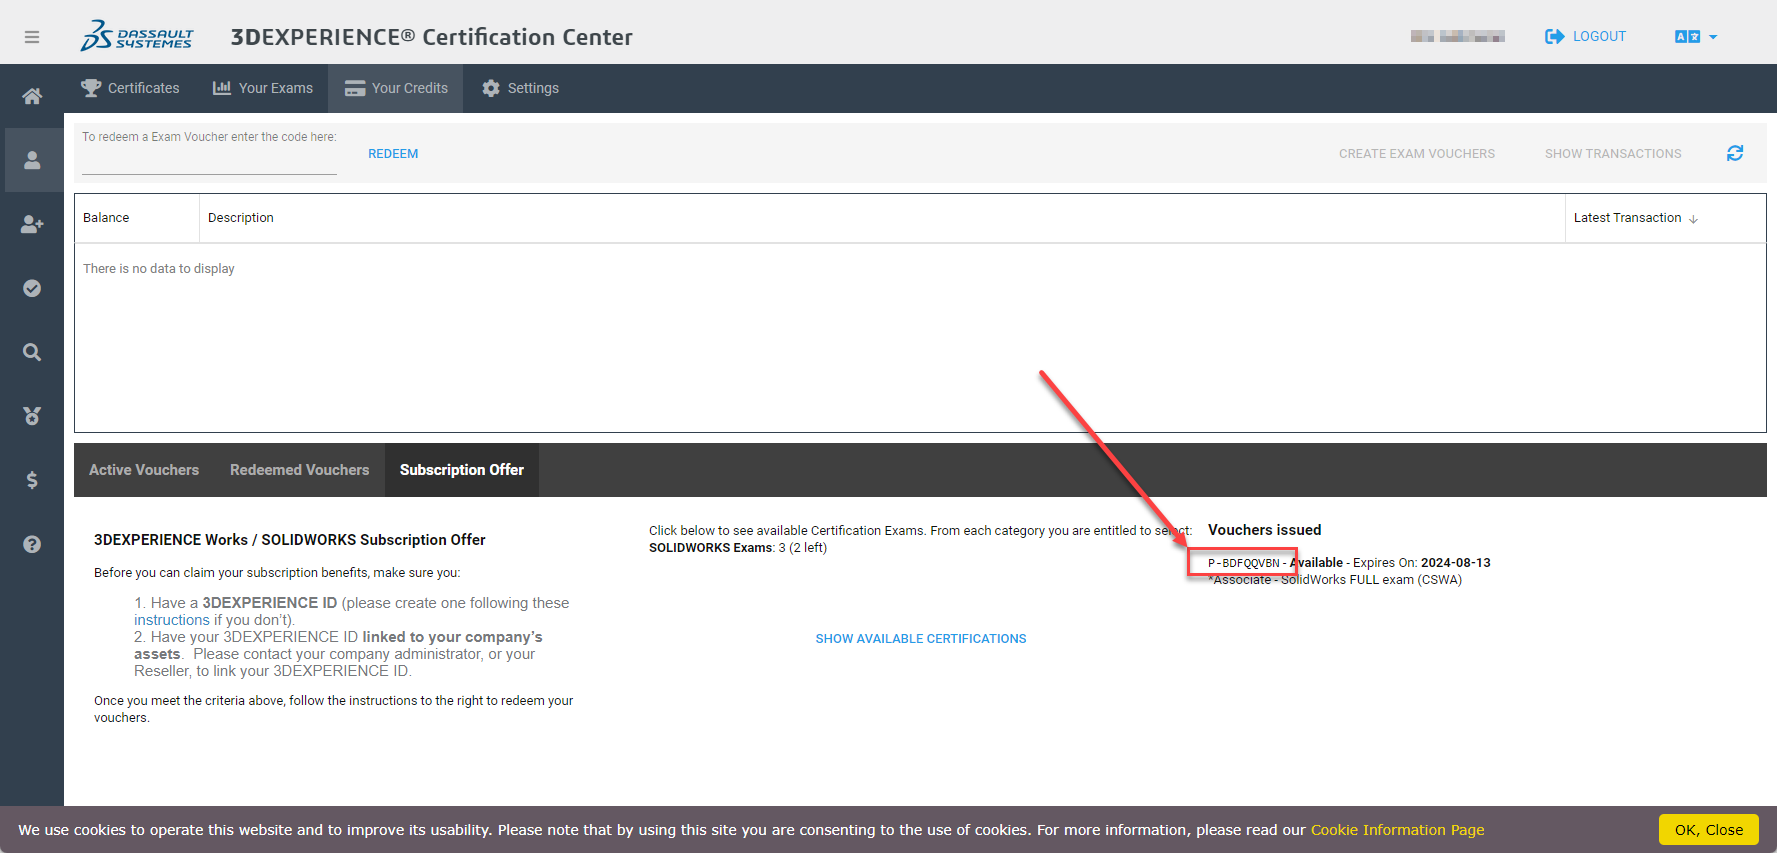Open the Redeemed Vouchers tab
Image resolution: width=1777 pixels, height=853 pixels.
[299, 470]
